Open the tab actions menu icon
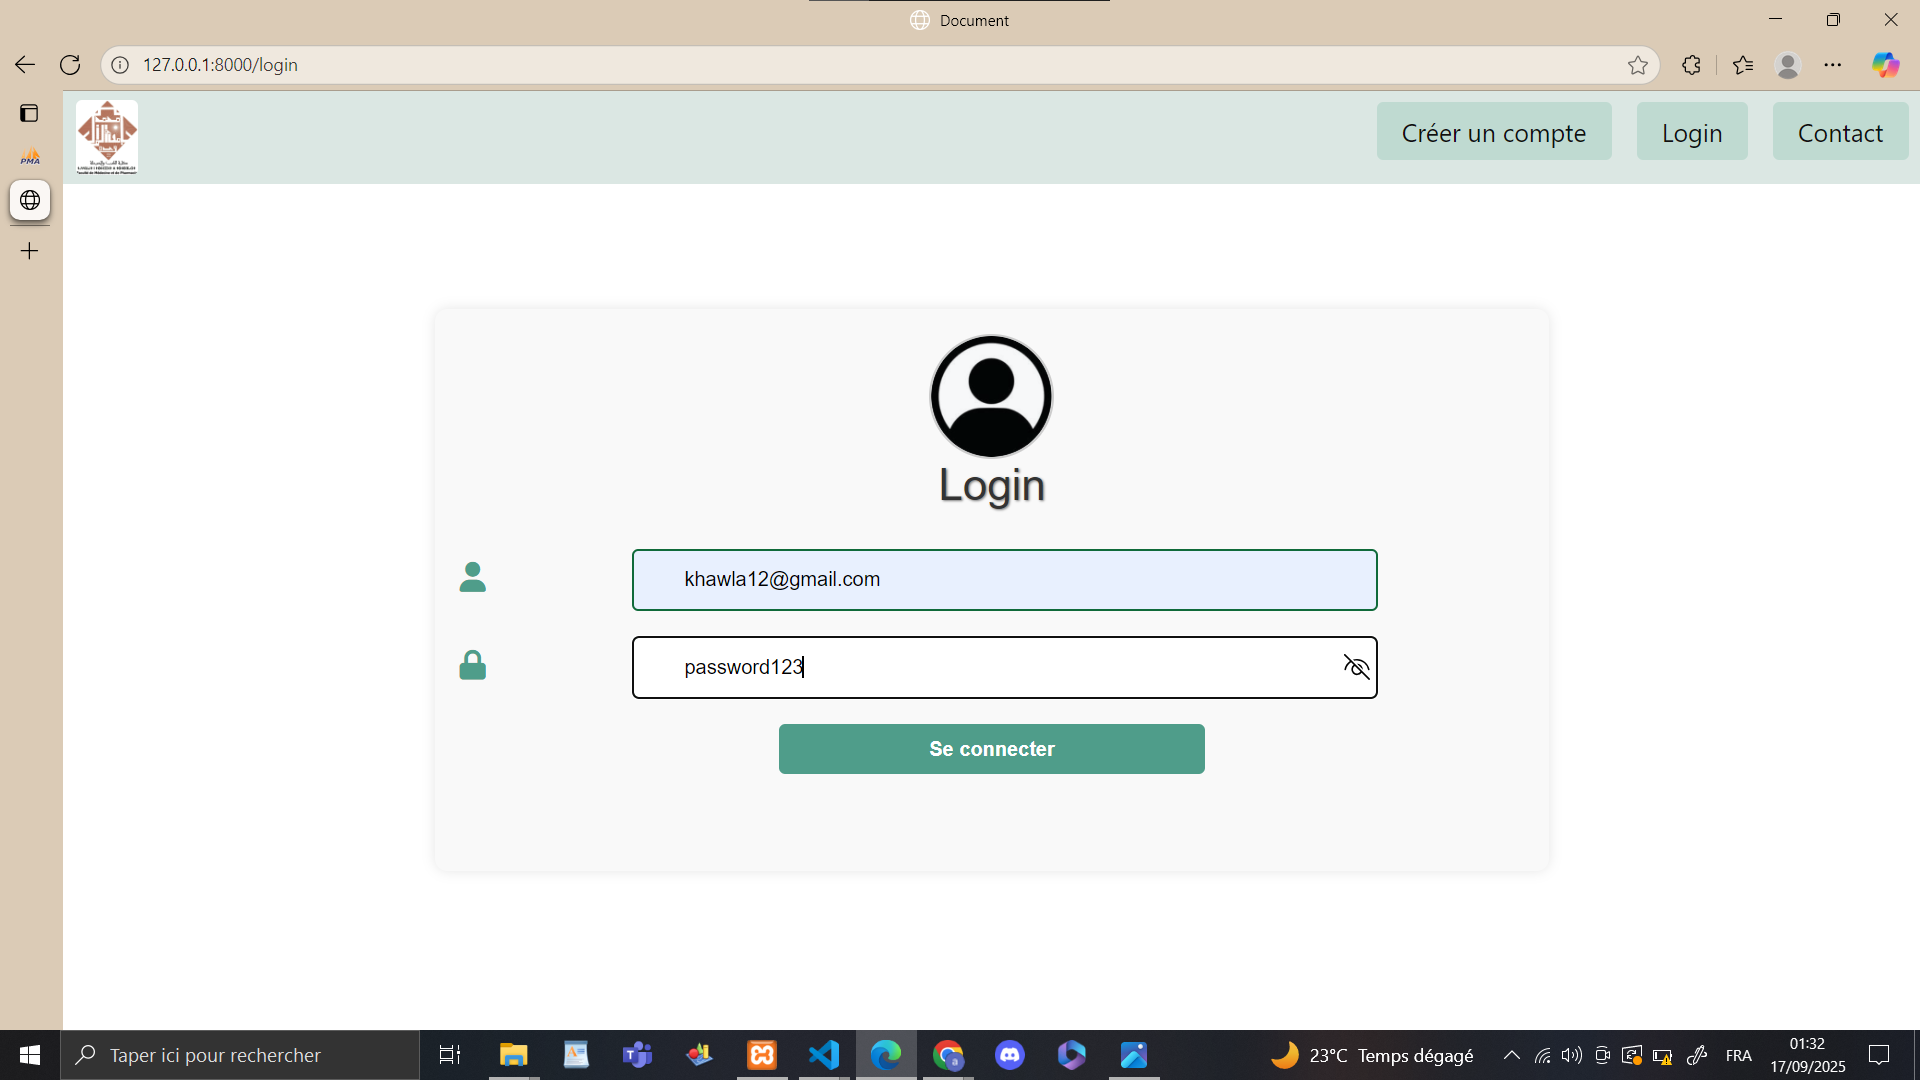 (x=29, y=113)
